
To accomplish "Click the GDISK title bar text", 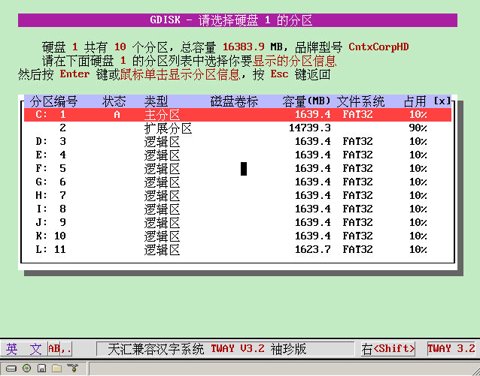I will 231,20.
